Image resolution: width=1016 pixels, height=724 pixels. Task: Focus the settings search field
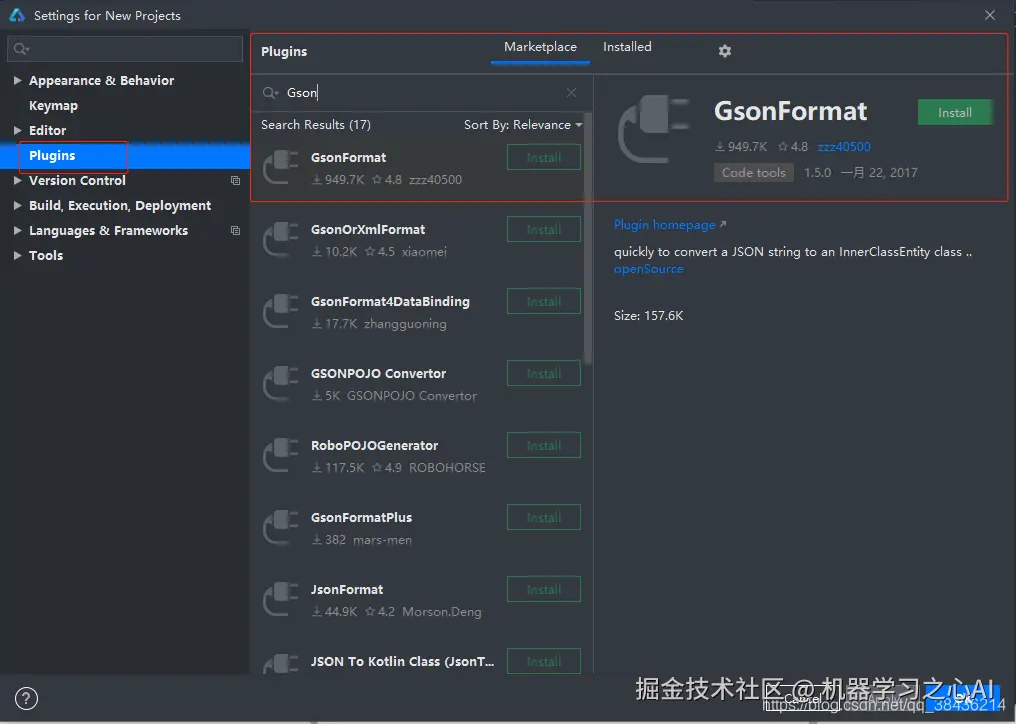[x=125, y=49]
